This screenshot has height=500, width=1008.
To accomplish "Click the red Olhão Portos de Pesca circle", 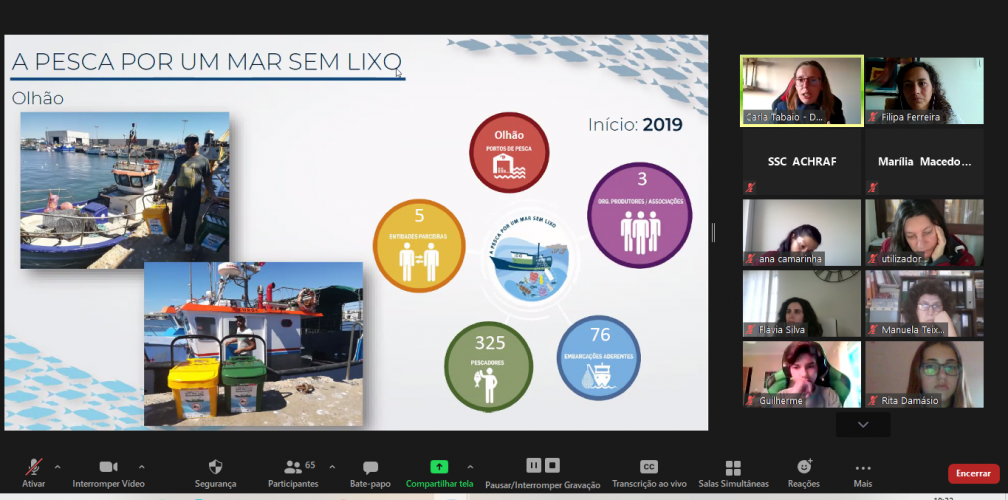I will [x=509, y=152].
